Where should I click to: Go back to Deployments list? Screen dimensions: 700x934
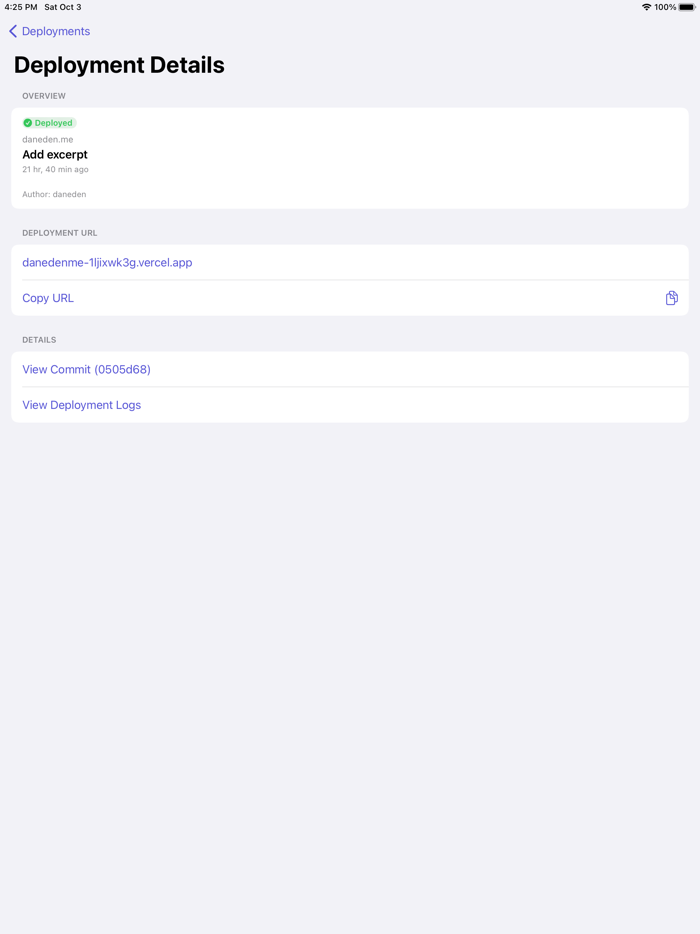[x=55, y=31]
